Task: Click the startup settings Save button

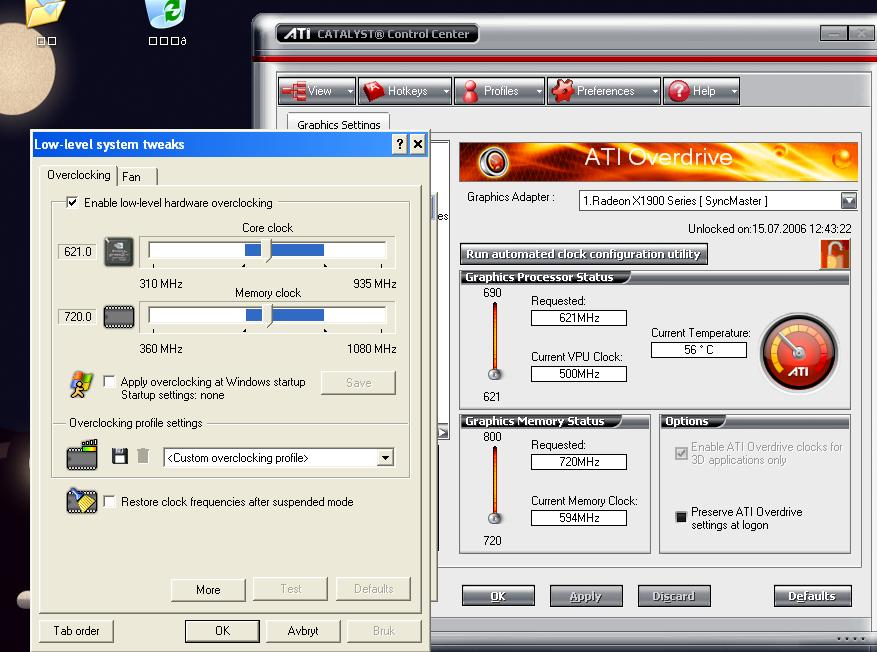Action: (x=359, y=383)
